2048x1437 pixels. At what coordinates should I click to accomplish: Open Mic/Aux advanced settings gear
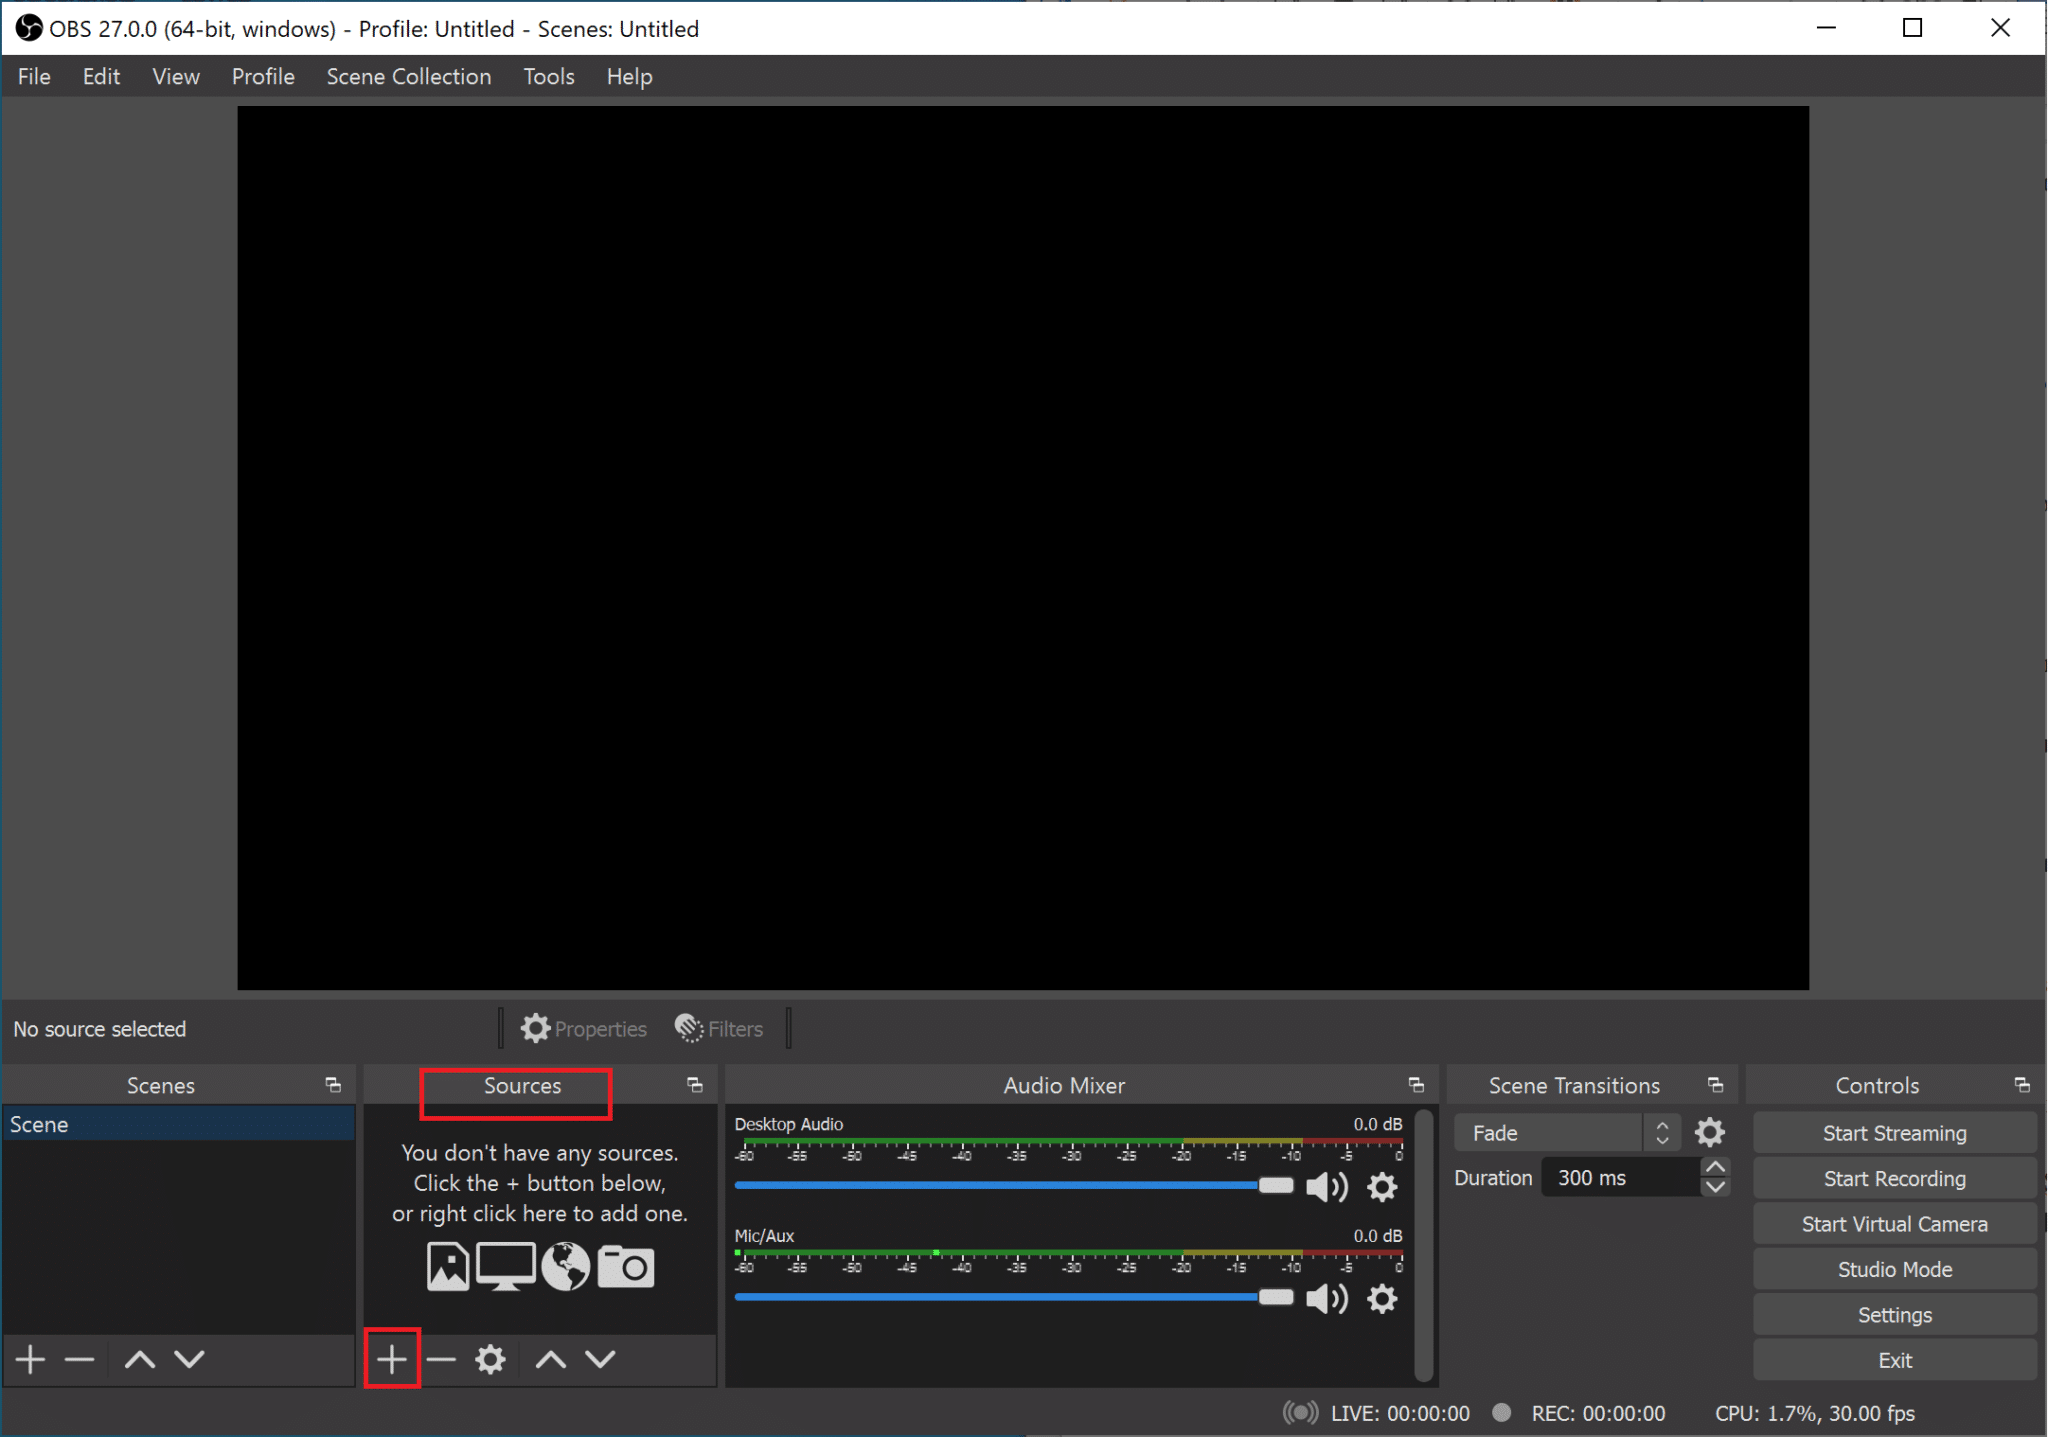pyautogui.click(x=1383, y=1298)
